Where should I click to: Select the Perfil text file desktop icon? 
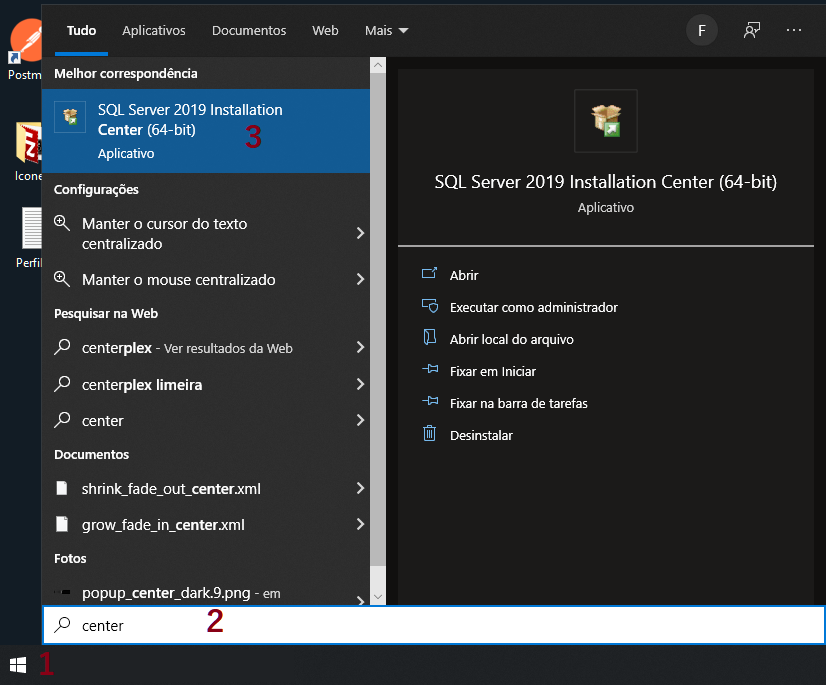pos(31,228)
